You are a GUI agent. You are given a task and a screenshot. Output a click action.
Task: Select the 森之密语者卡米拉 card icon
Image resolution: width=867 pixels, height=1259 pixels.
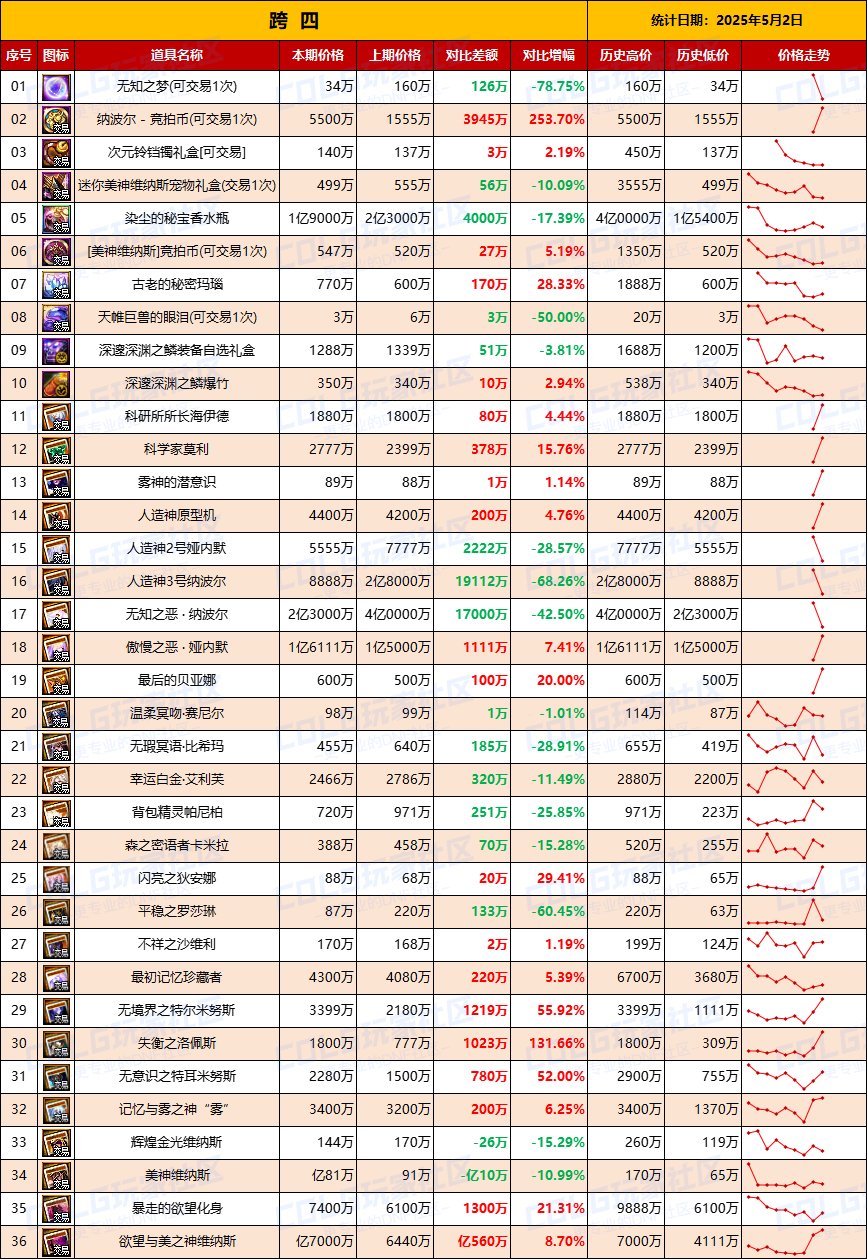click(56, 845)
